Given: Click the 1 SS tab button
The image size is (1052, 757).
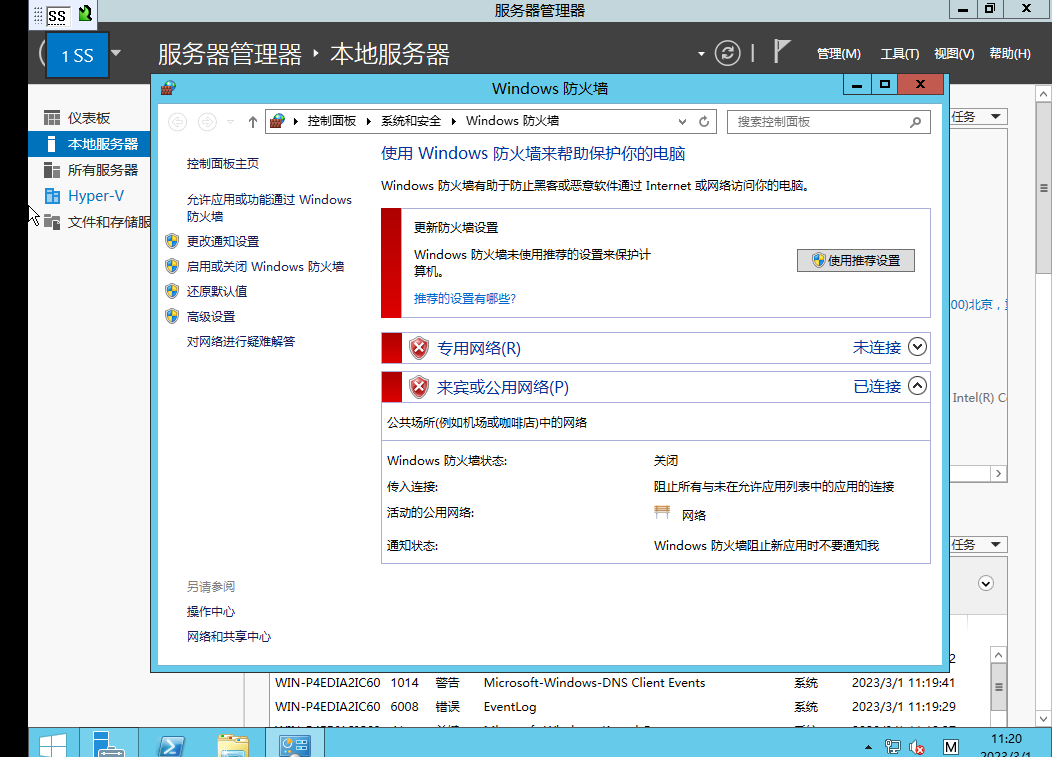Looking at the screenshot, I should [x=77, y=56].
